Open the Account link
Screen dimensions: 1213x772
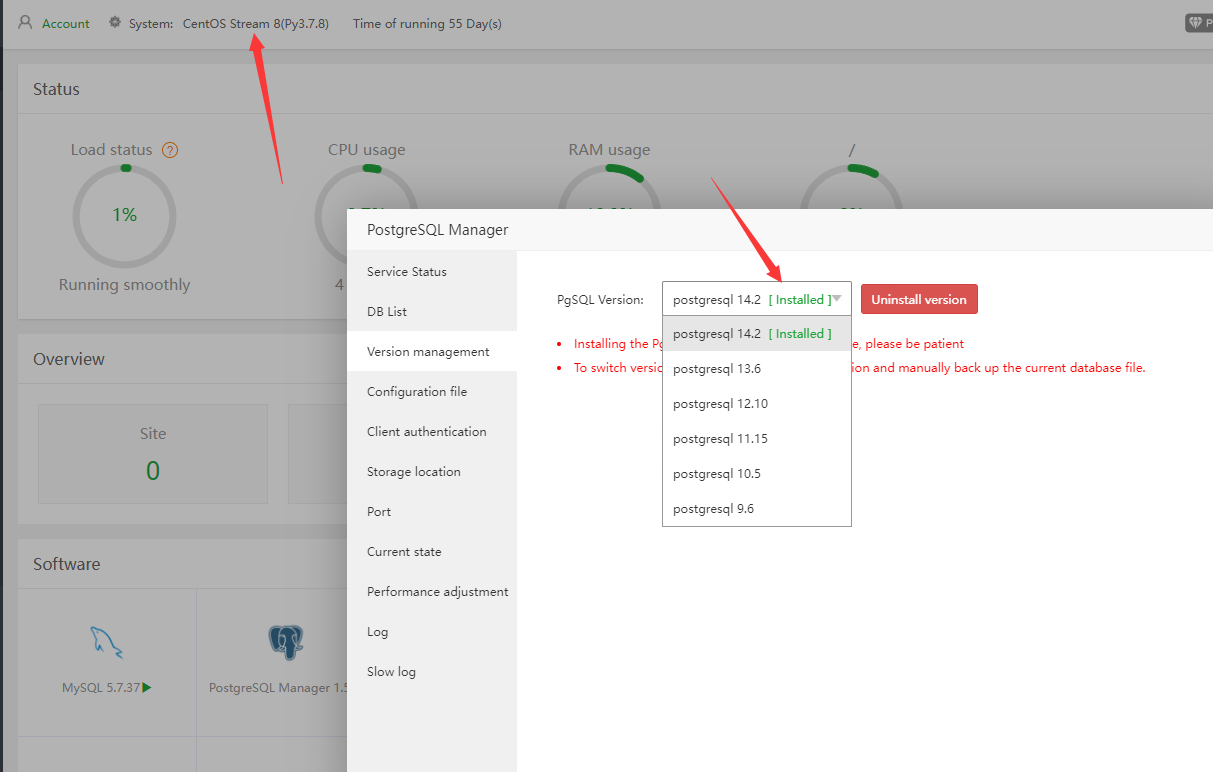tap(66, 23)
